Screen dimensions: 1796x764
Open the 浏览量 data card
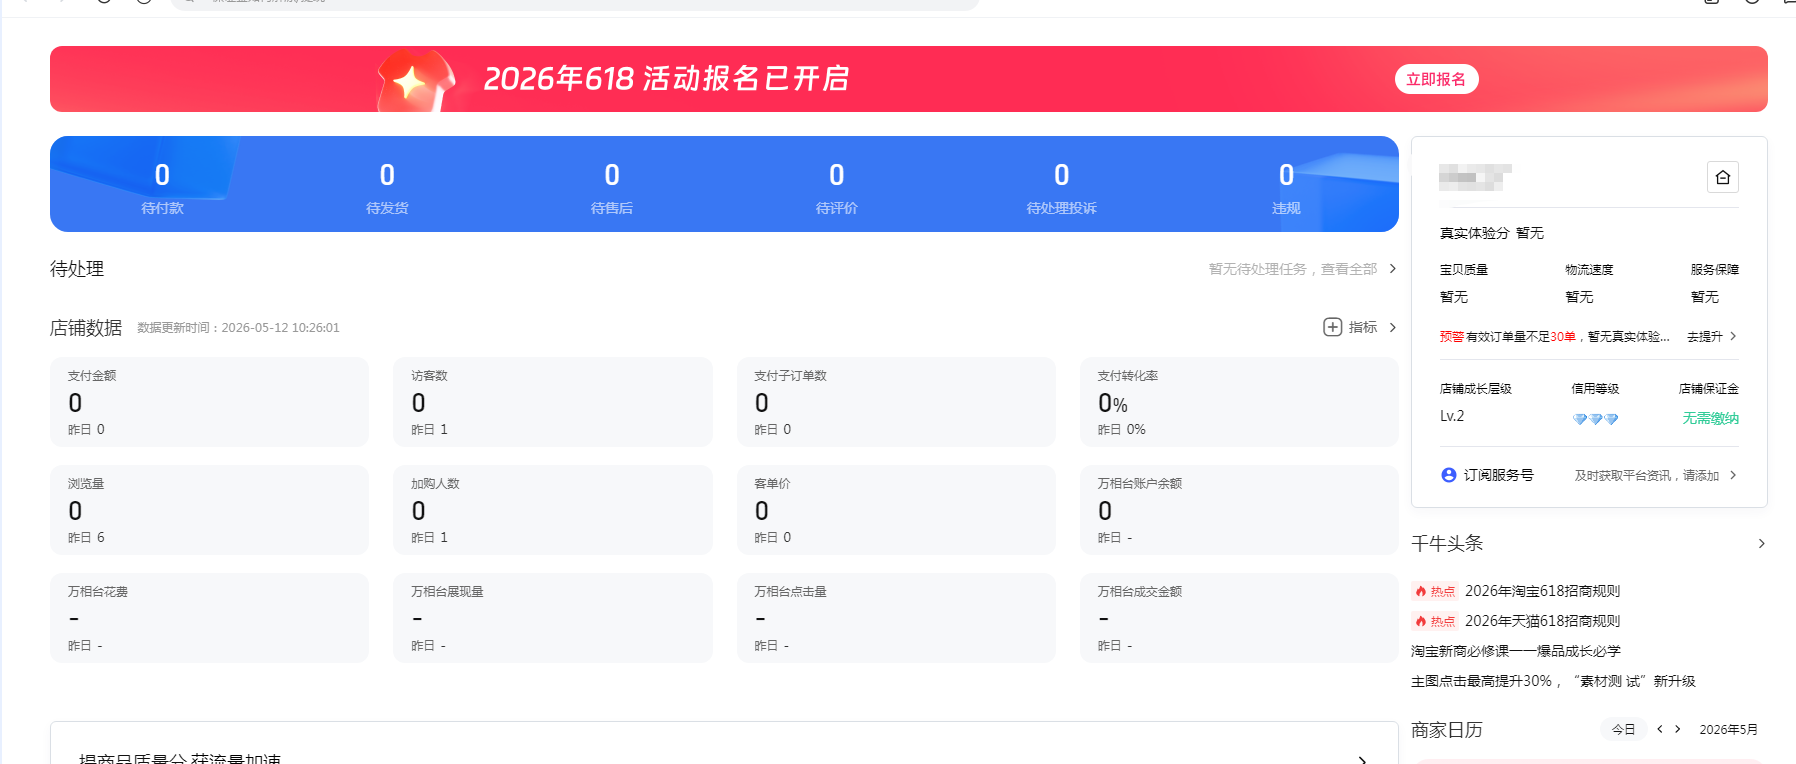(x=209, y=510)
